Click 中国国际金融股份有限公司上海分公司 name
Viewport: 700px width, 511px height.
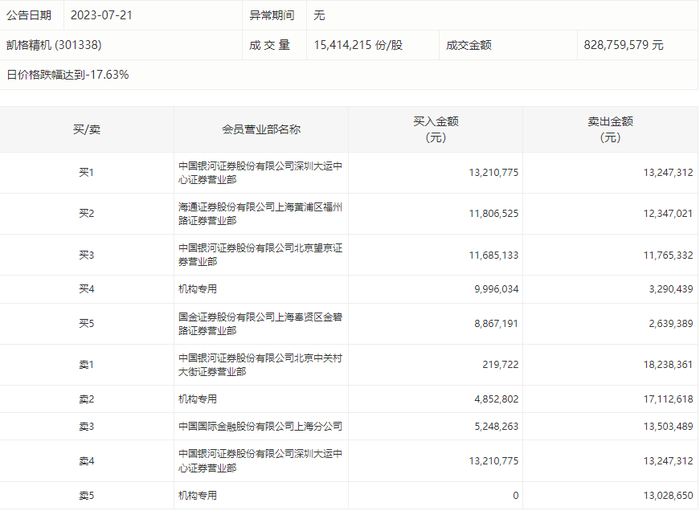pos(260,427)
